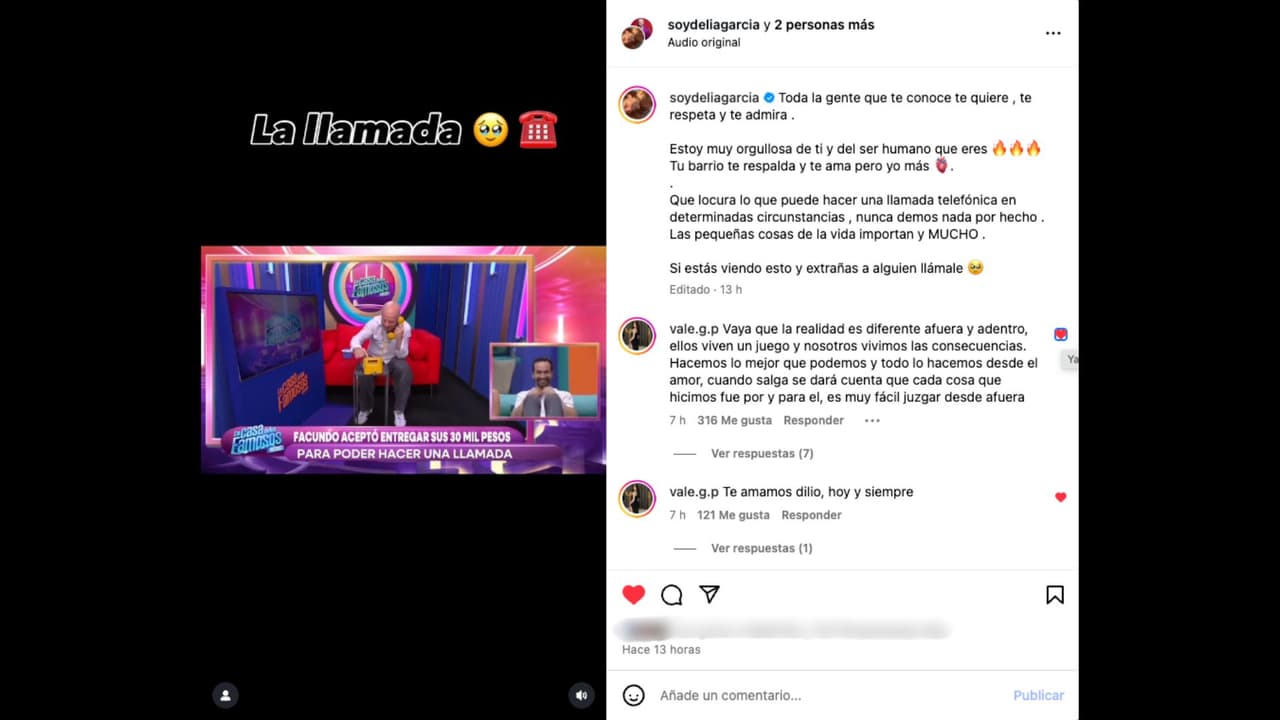Play or pause the La llamada video
Image resolution: width=1280 pixels, height=720 pixels.
tap(403, 360)
